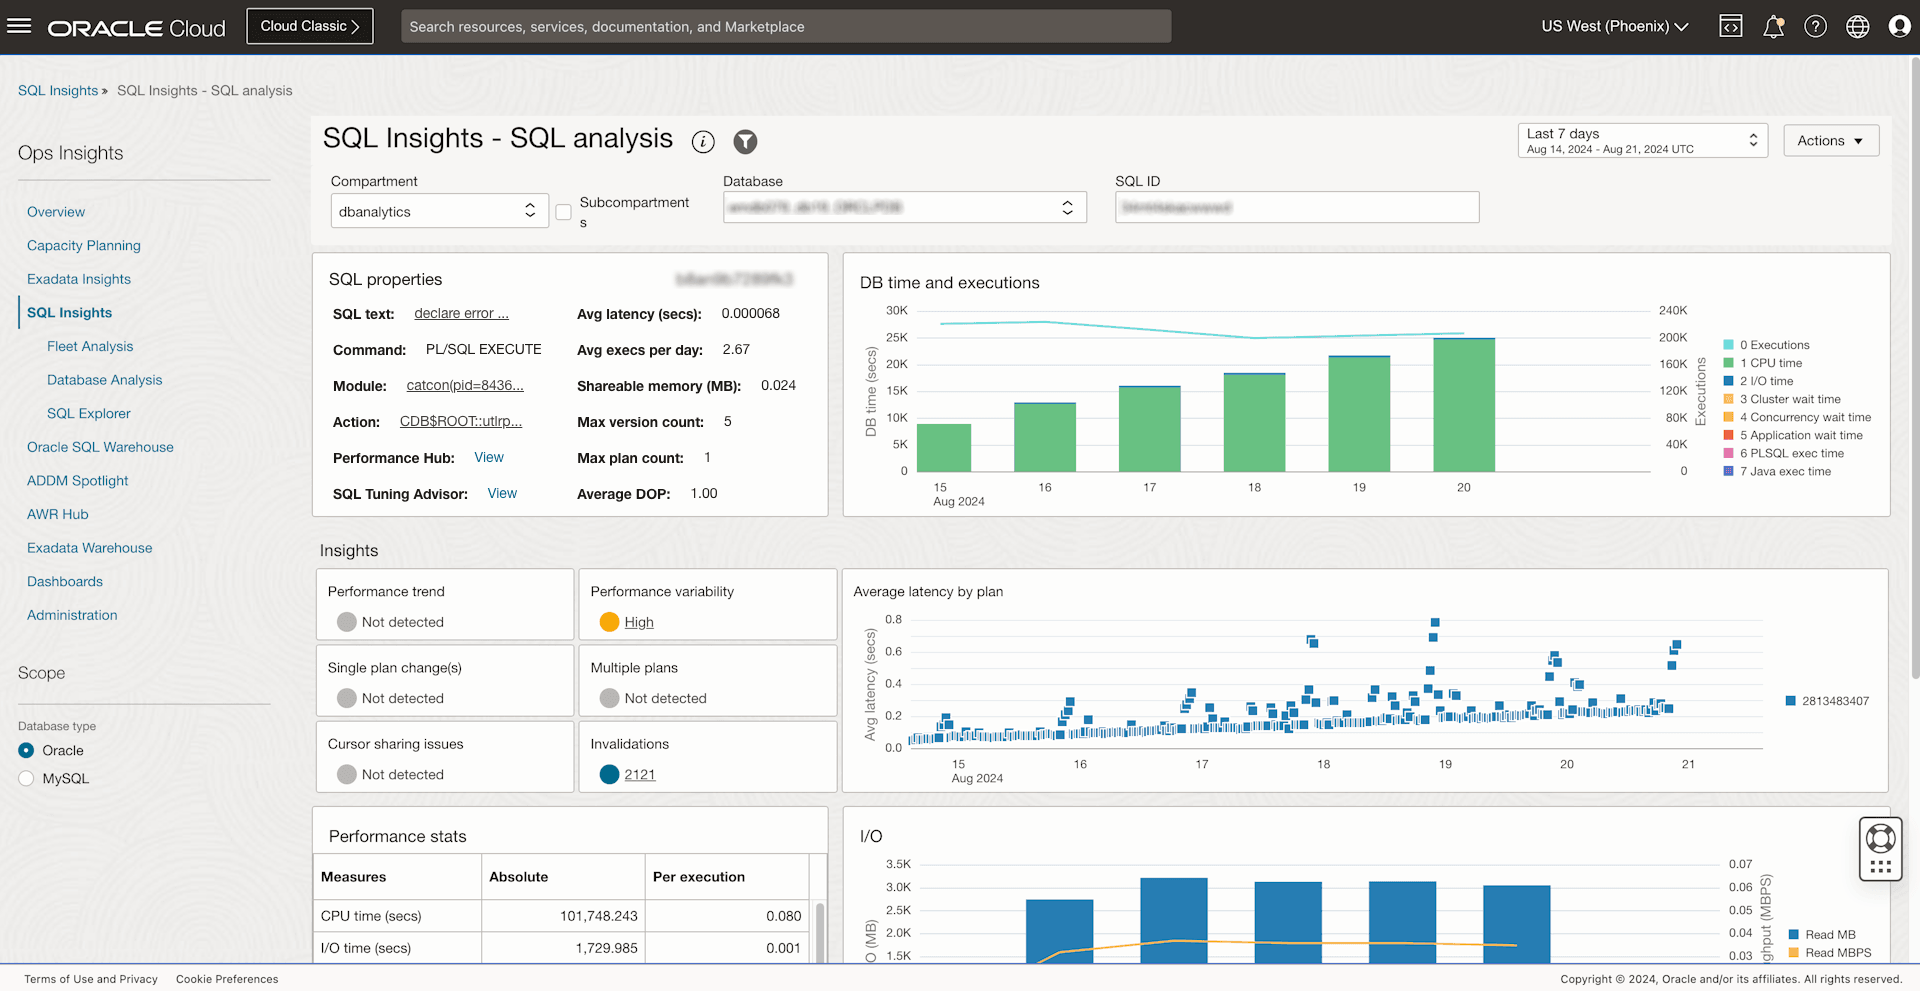The width and height of the screenshot is (1920, 991).
Task: Open the 2121 invalidations link
Action: point(640,774)
